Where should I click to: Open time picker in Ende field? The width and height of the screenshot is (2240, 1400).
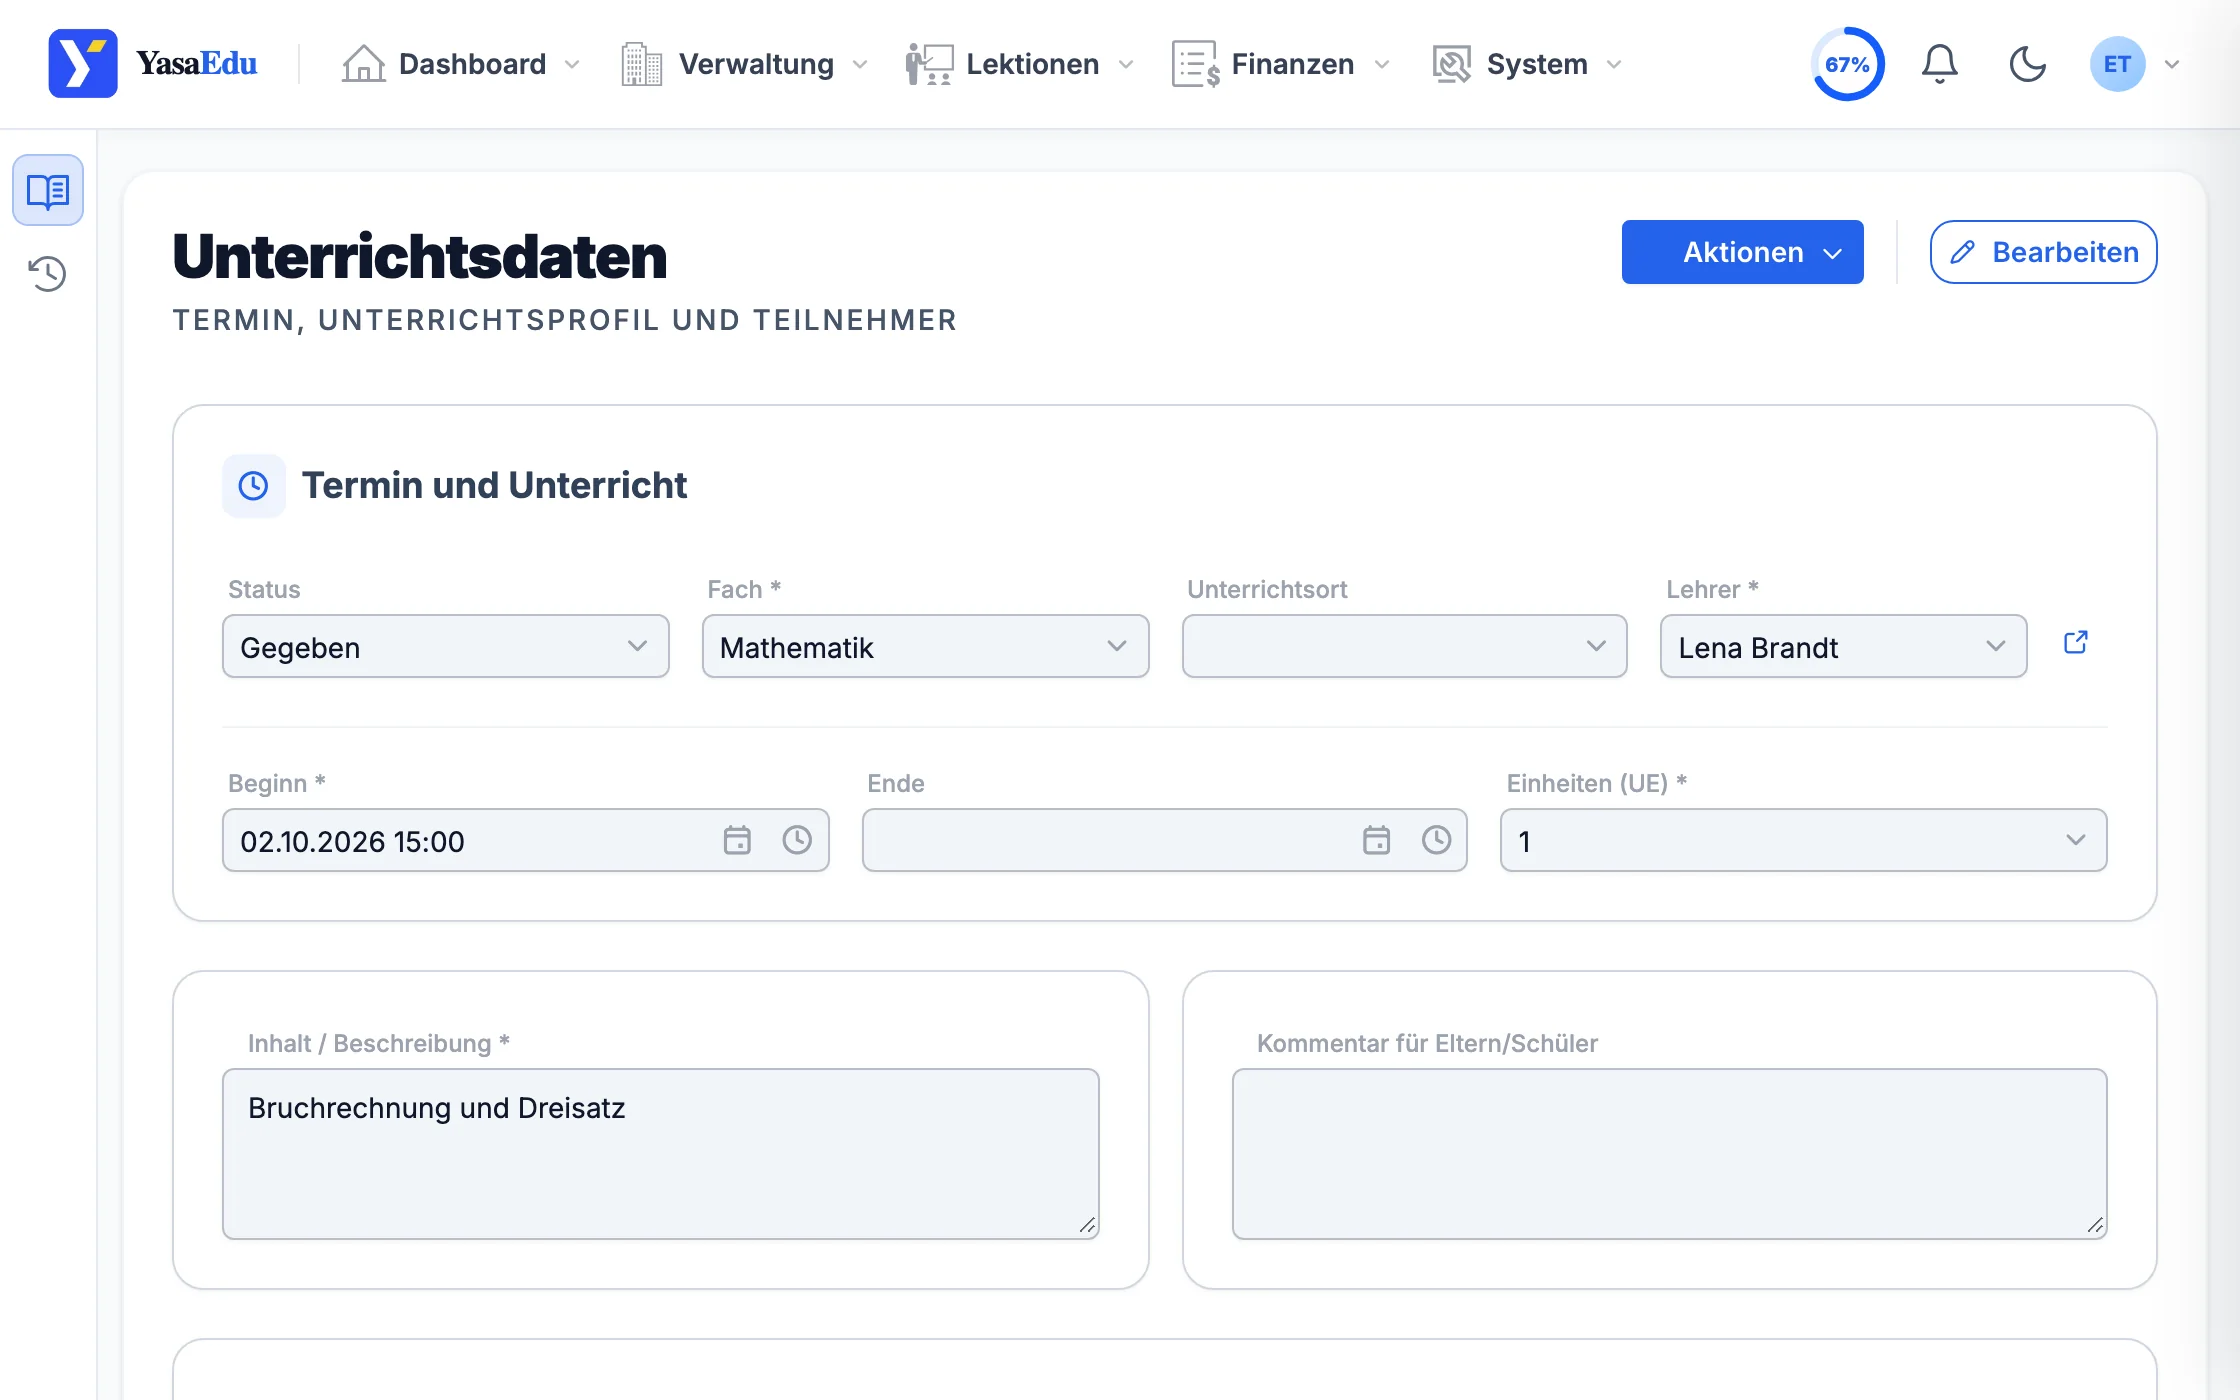(x=1436, y=840)
